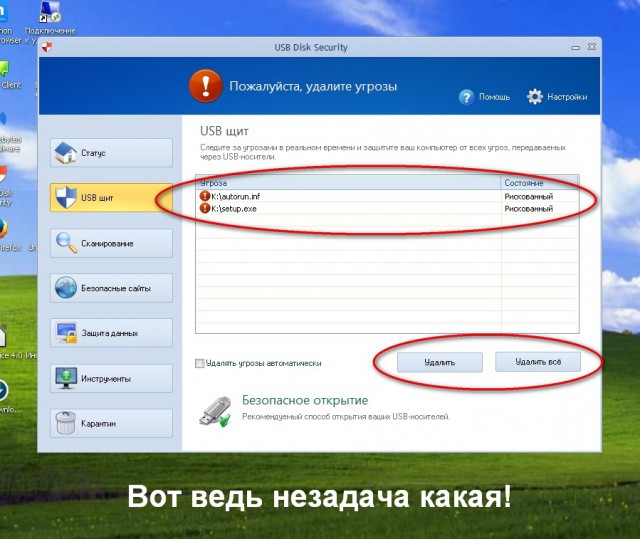Select the K:\autorun.inf threat row
The width and height of the screenshot is (640, 539).
[x=387, y=196]
